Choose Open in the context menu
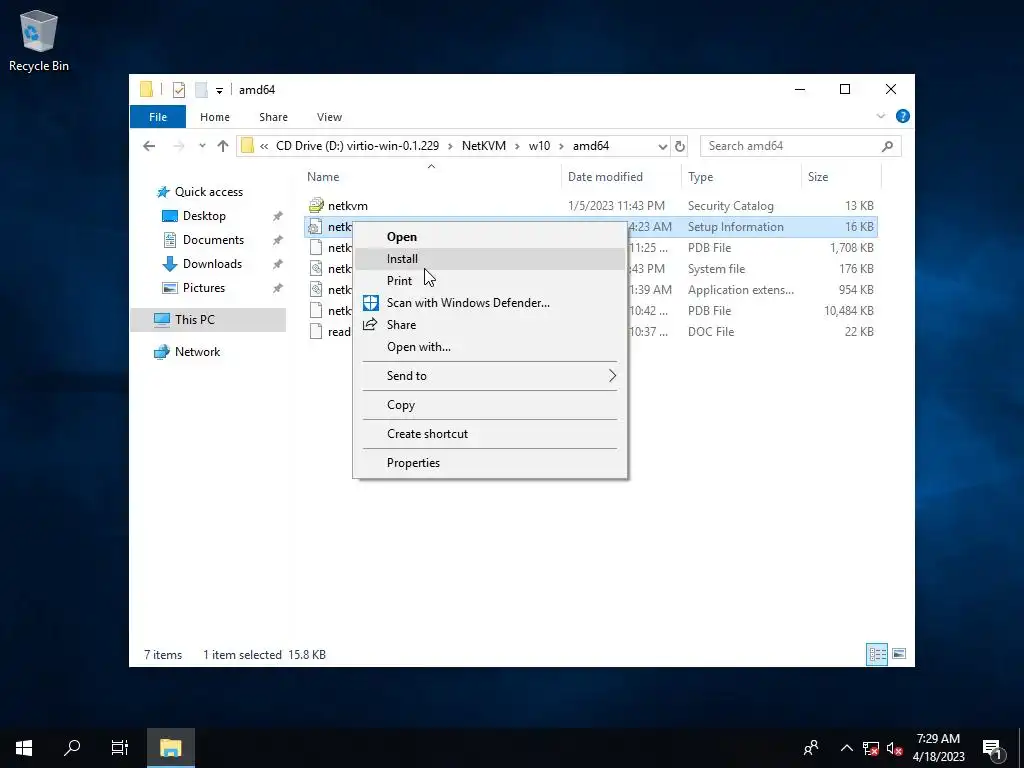The width and height of the screenshot is (1024, 768). click(490, 237)
